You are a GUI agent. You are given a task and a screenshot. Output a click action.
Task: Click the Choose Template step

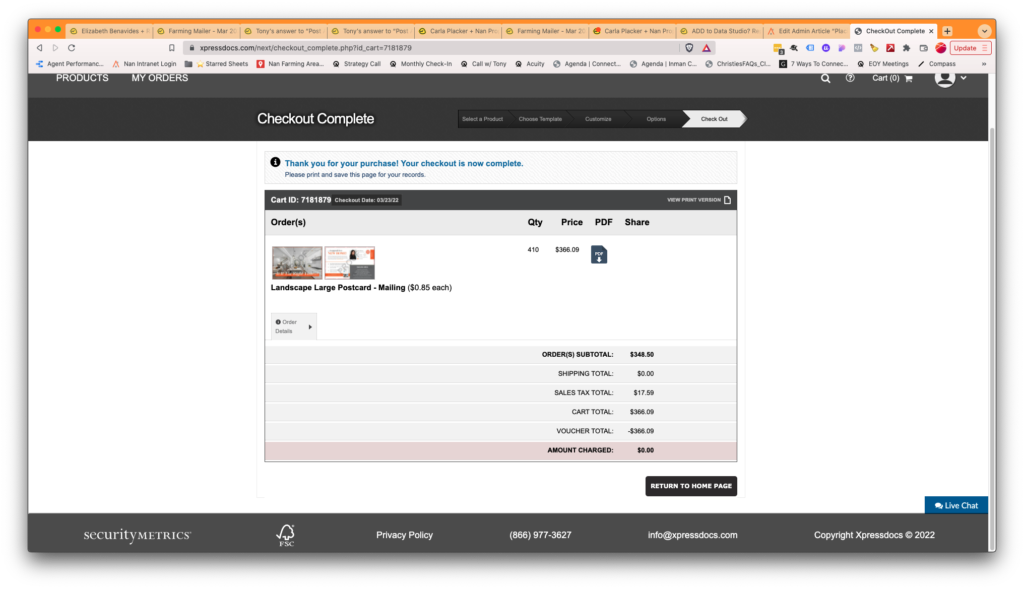[x=540, y=119]
